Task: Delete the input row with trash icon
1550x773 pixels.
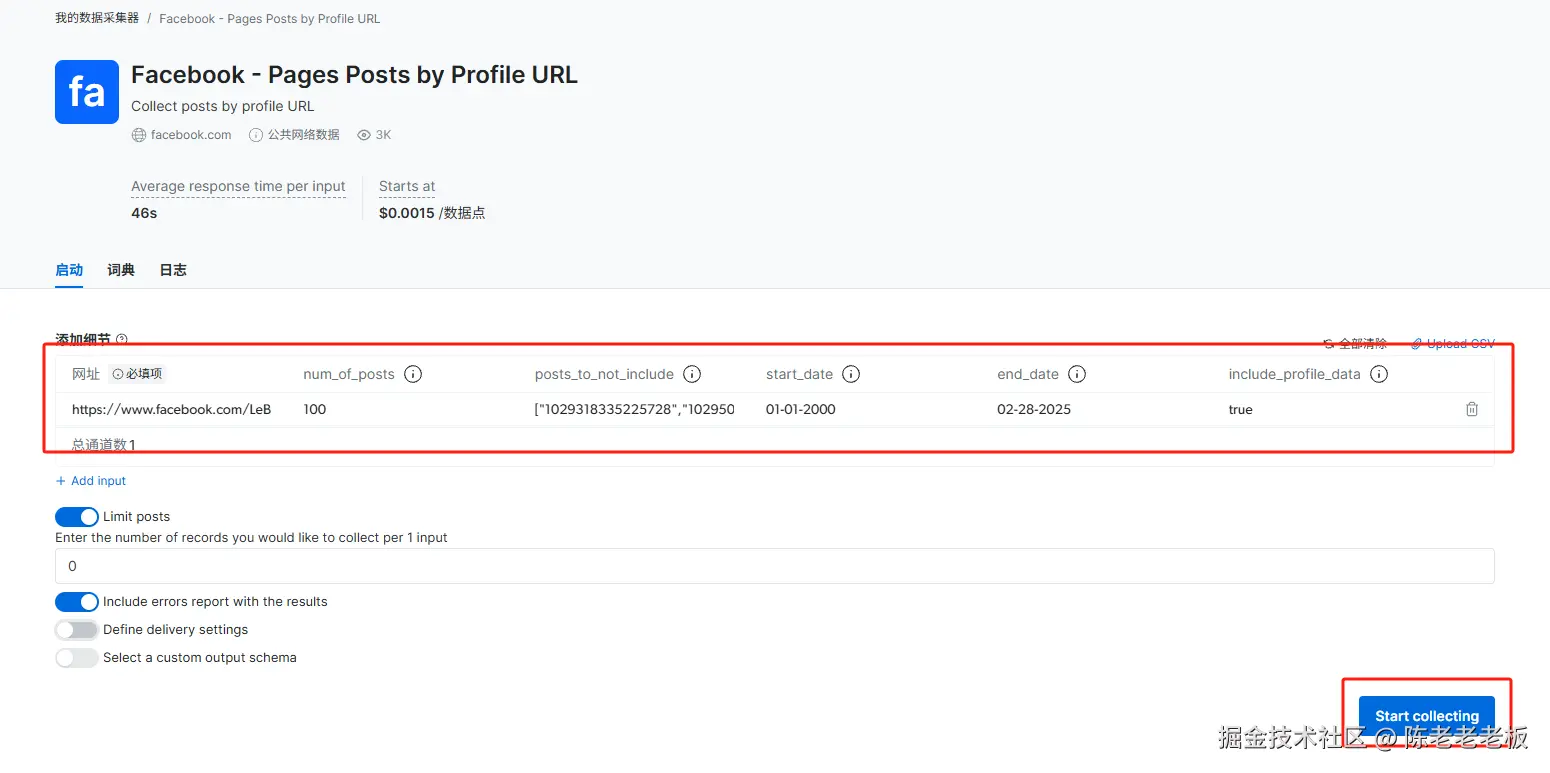Action: pos(1472,409)
